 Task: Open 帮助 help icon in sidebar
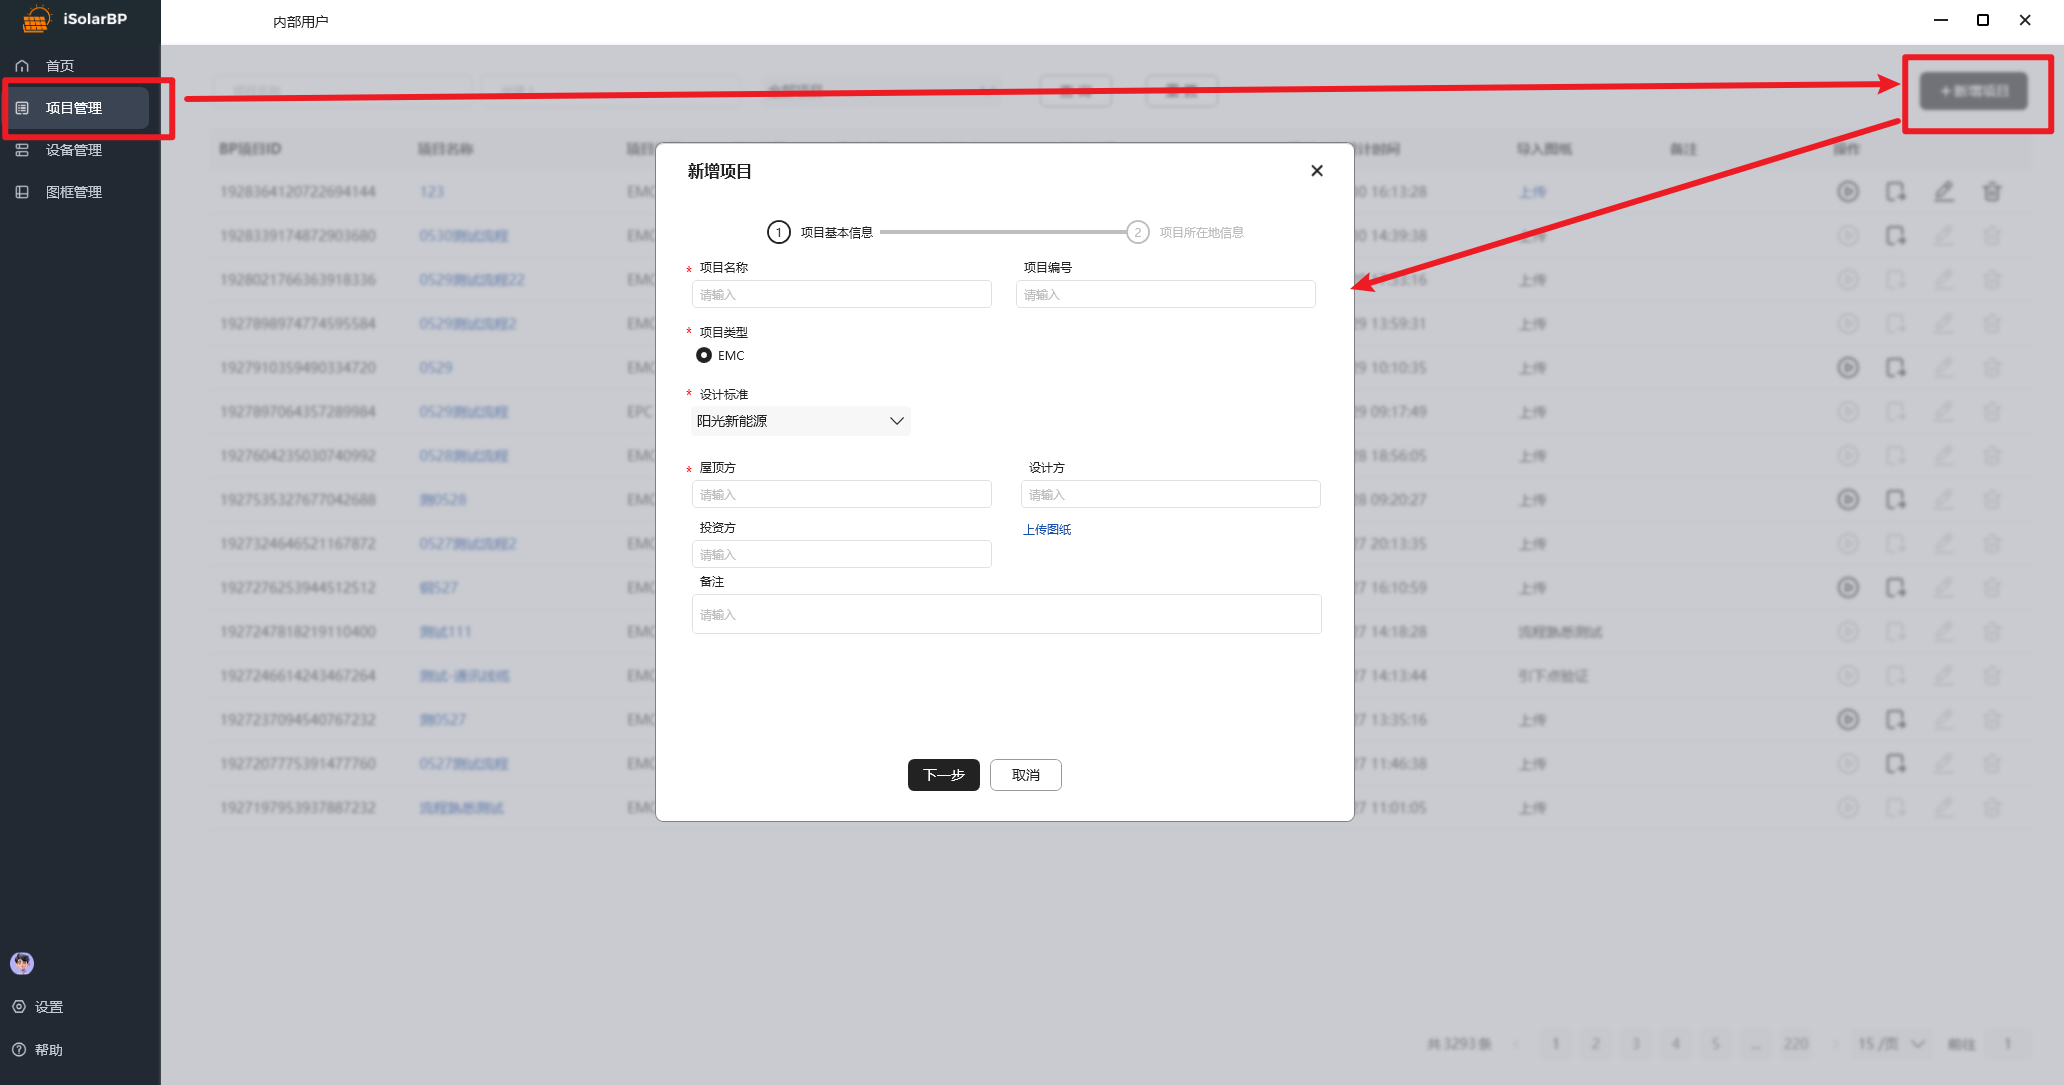click(19, 1049)
